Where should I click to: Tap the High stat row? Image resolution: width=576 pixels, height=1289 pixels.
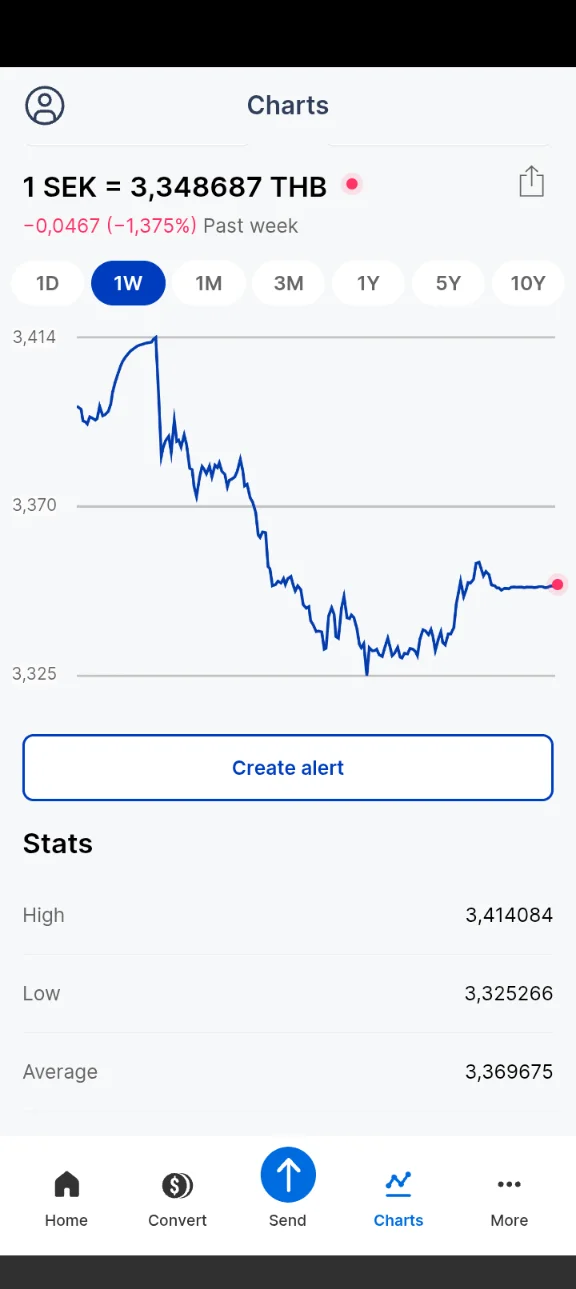[x=288, y=915]
